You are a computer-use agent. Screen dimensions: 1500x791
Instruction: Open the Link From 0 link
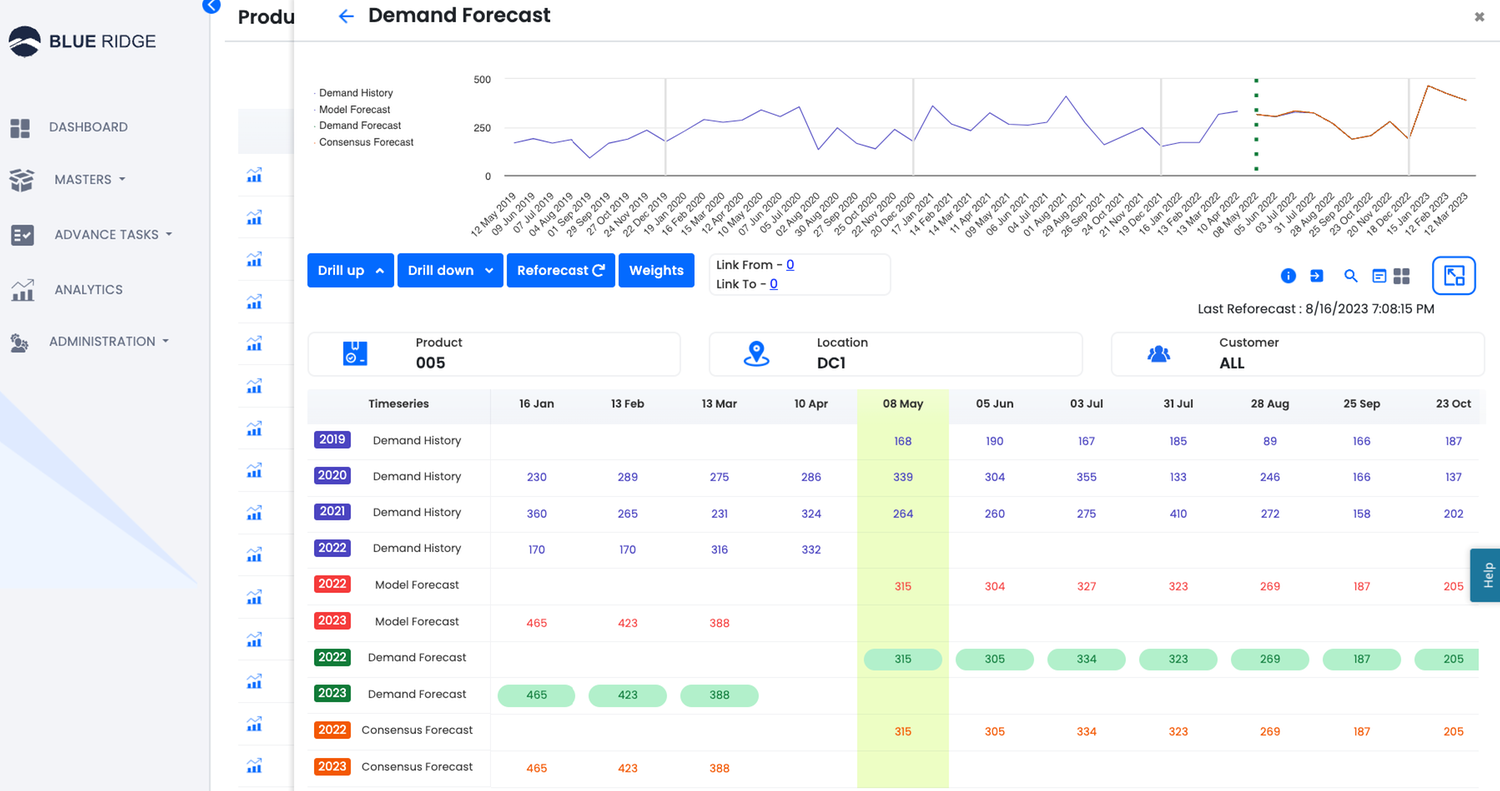789,264
